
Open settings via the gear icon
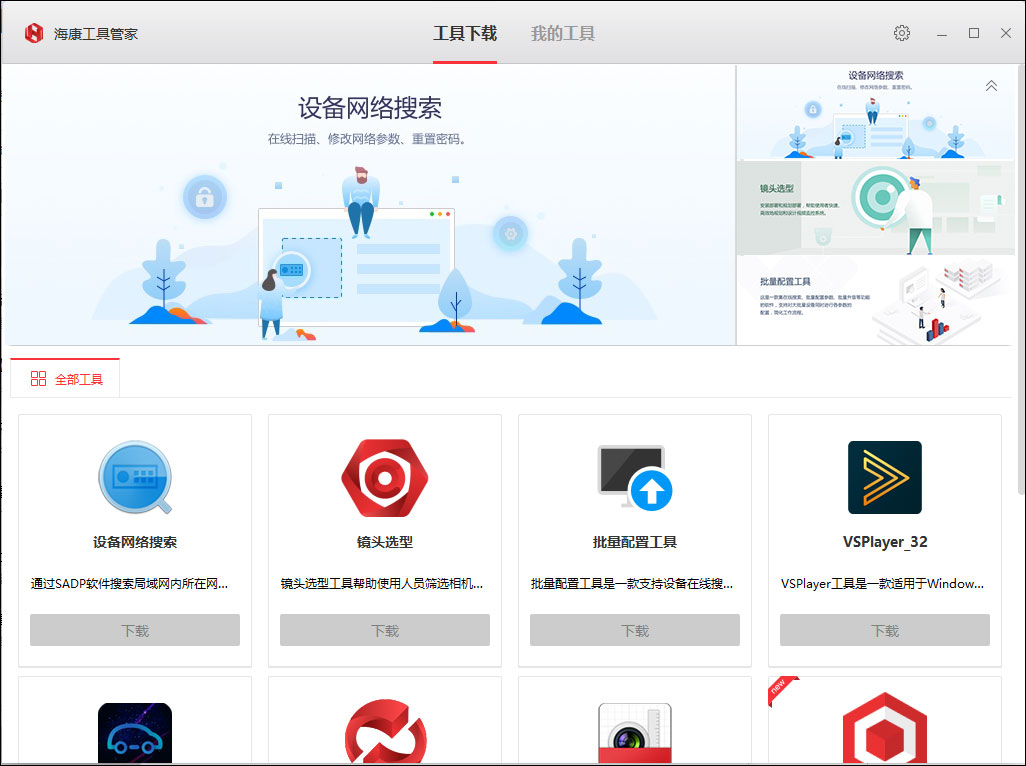[902, 33]
